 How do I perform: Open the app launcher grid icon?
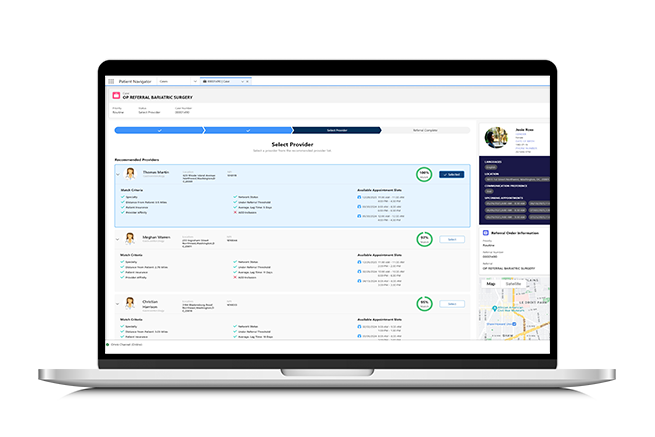pyautogui.click(x=111, y=81)
